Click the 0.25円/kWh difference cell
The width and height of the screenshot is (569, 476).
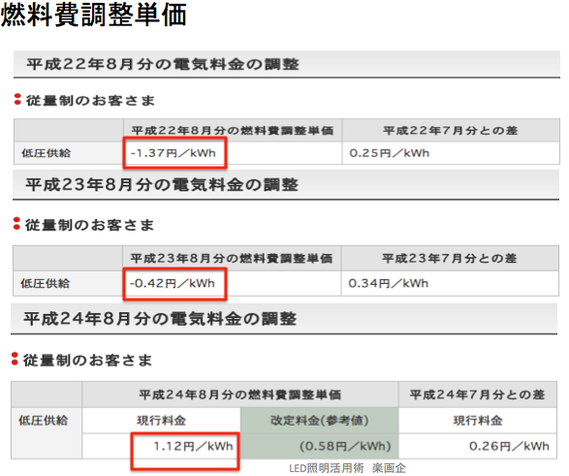point(450,153)
